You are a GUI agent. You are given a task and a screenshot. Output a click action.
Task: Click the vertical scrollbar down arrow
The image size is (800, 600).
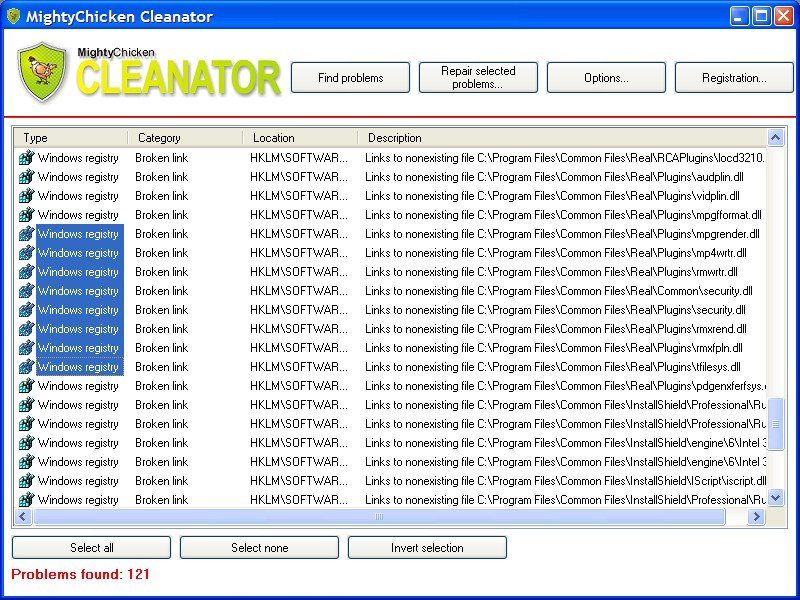pos(776,497)
